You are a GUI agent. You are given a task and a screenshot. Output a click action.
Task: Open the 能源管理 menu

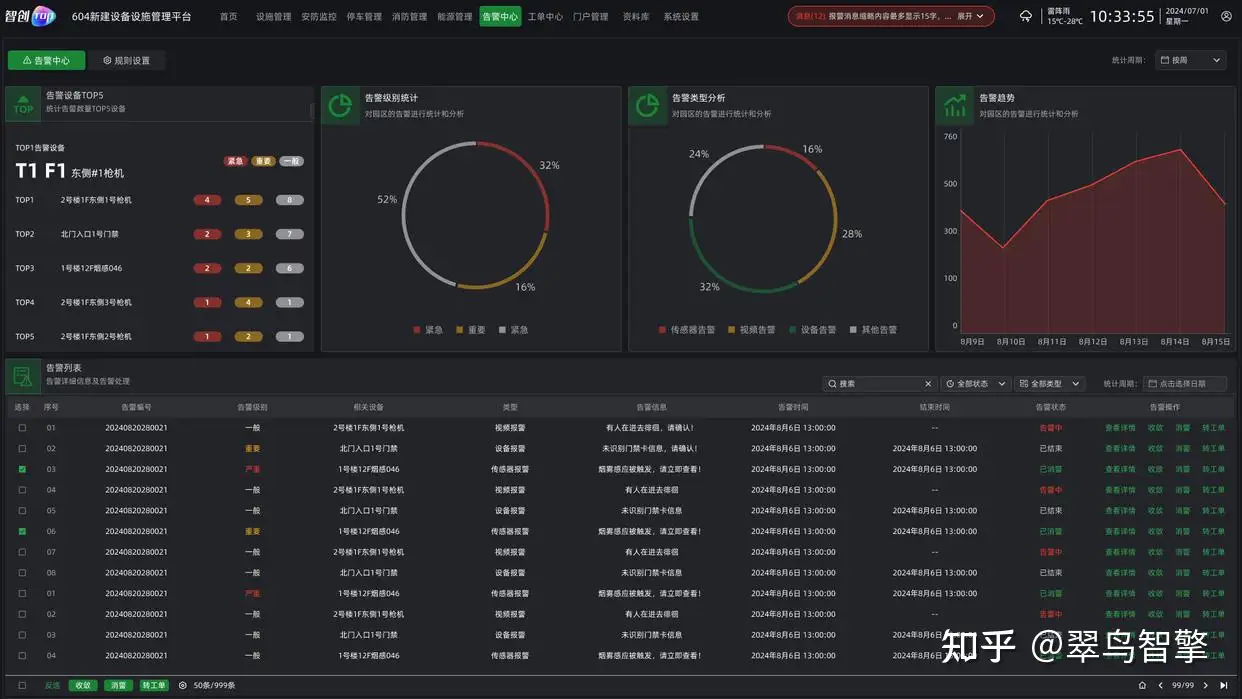(455, 17)
